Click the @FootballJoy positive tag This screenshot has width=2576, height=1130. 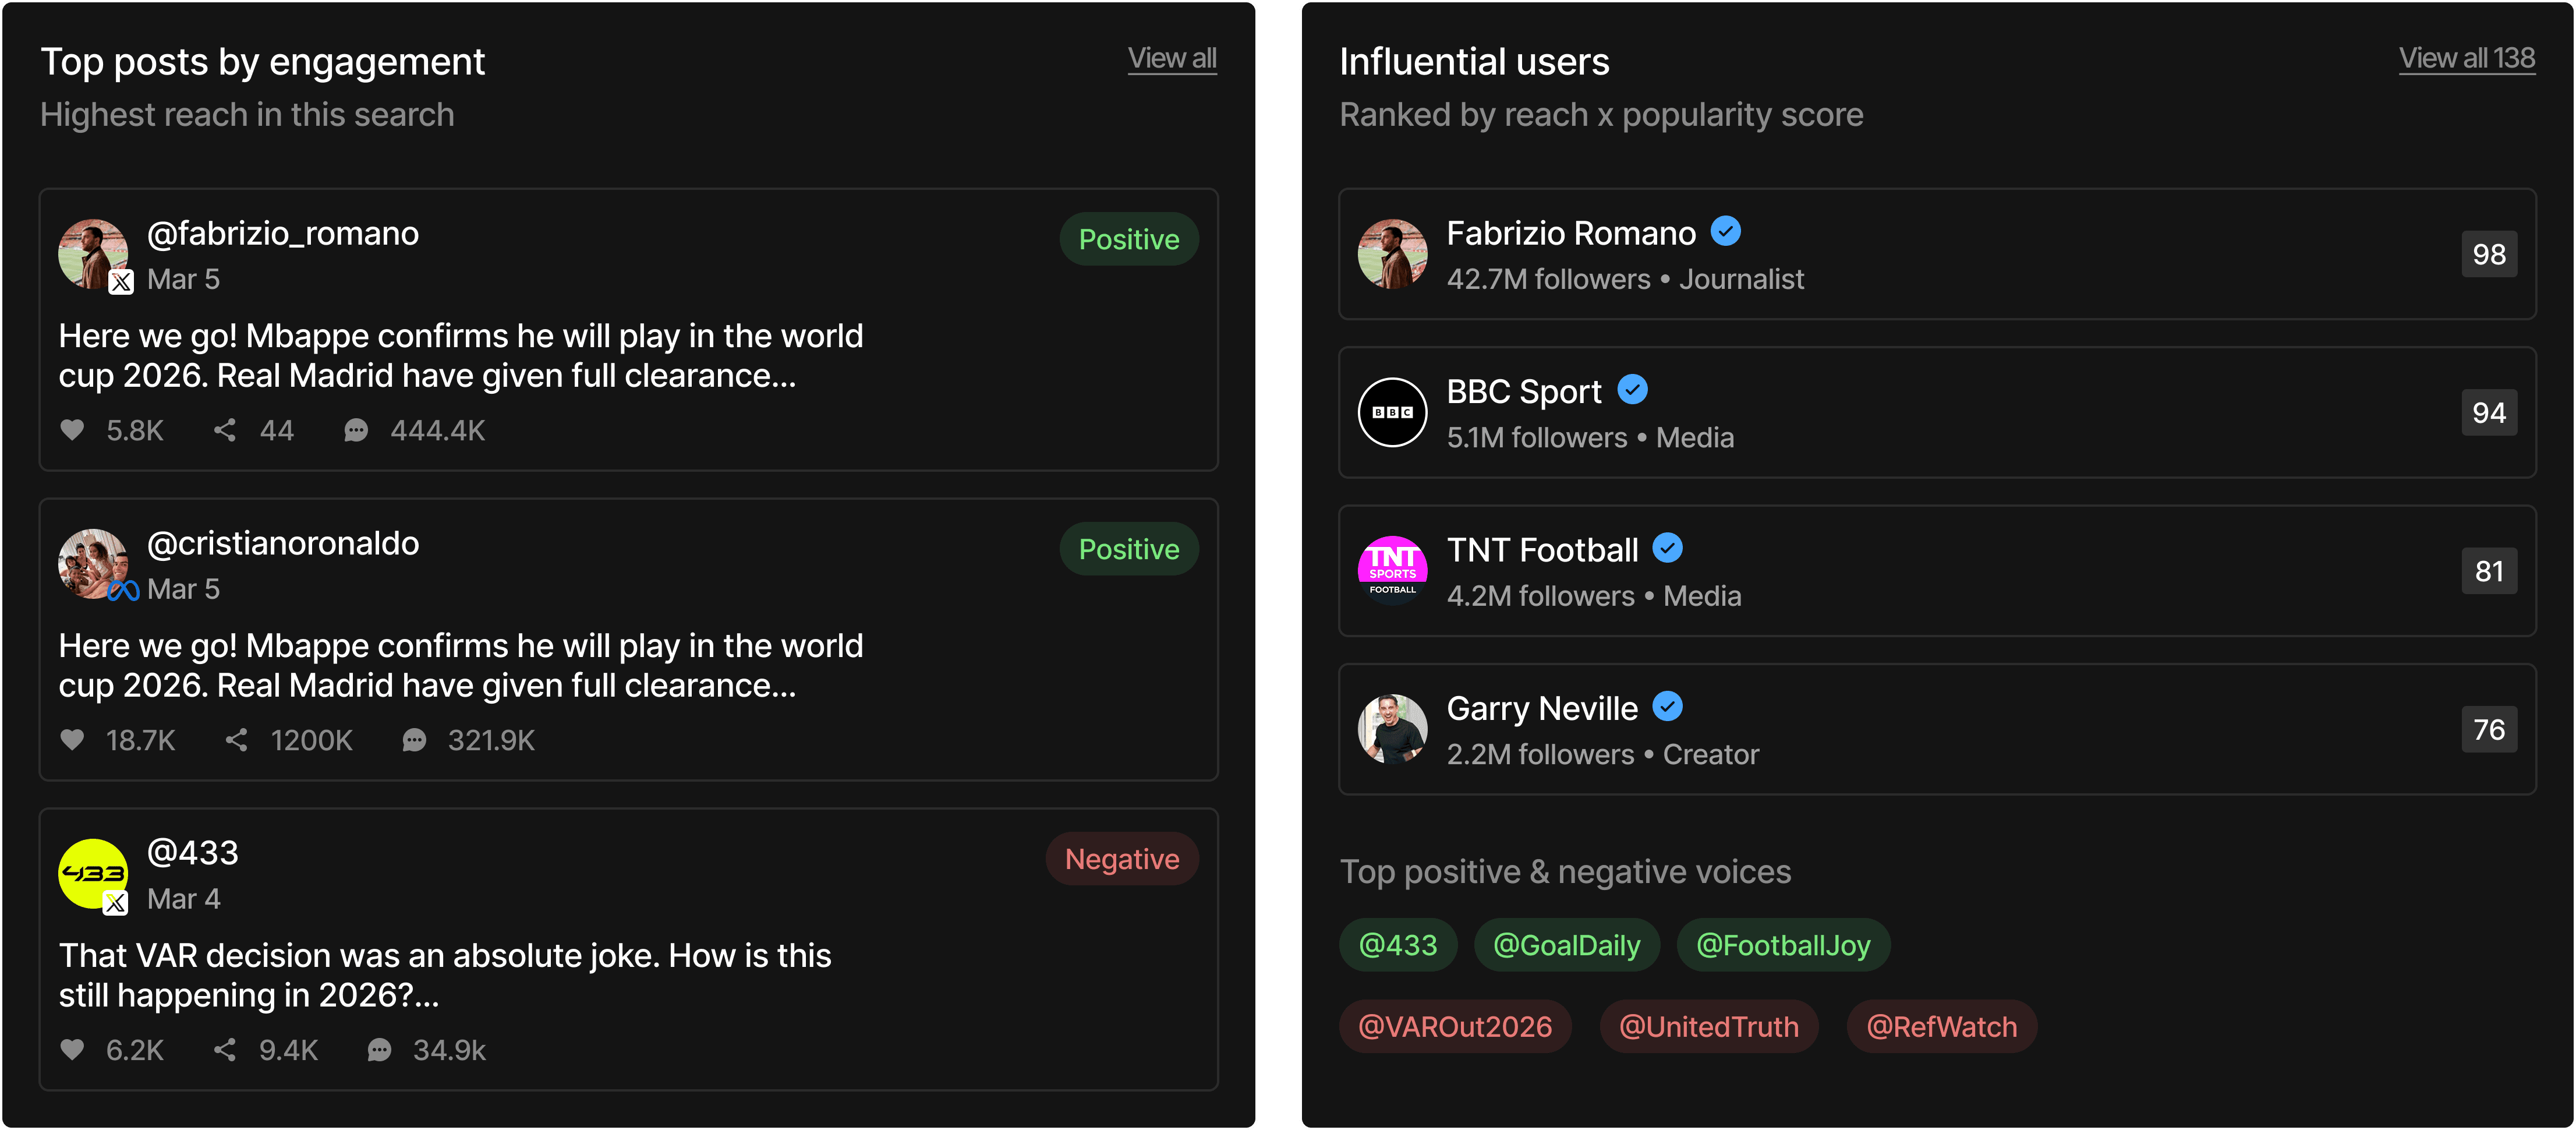tap(1783, 945)
